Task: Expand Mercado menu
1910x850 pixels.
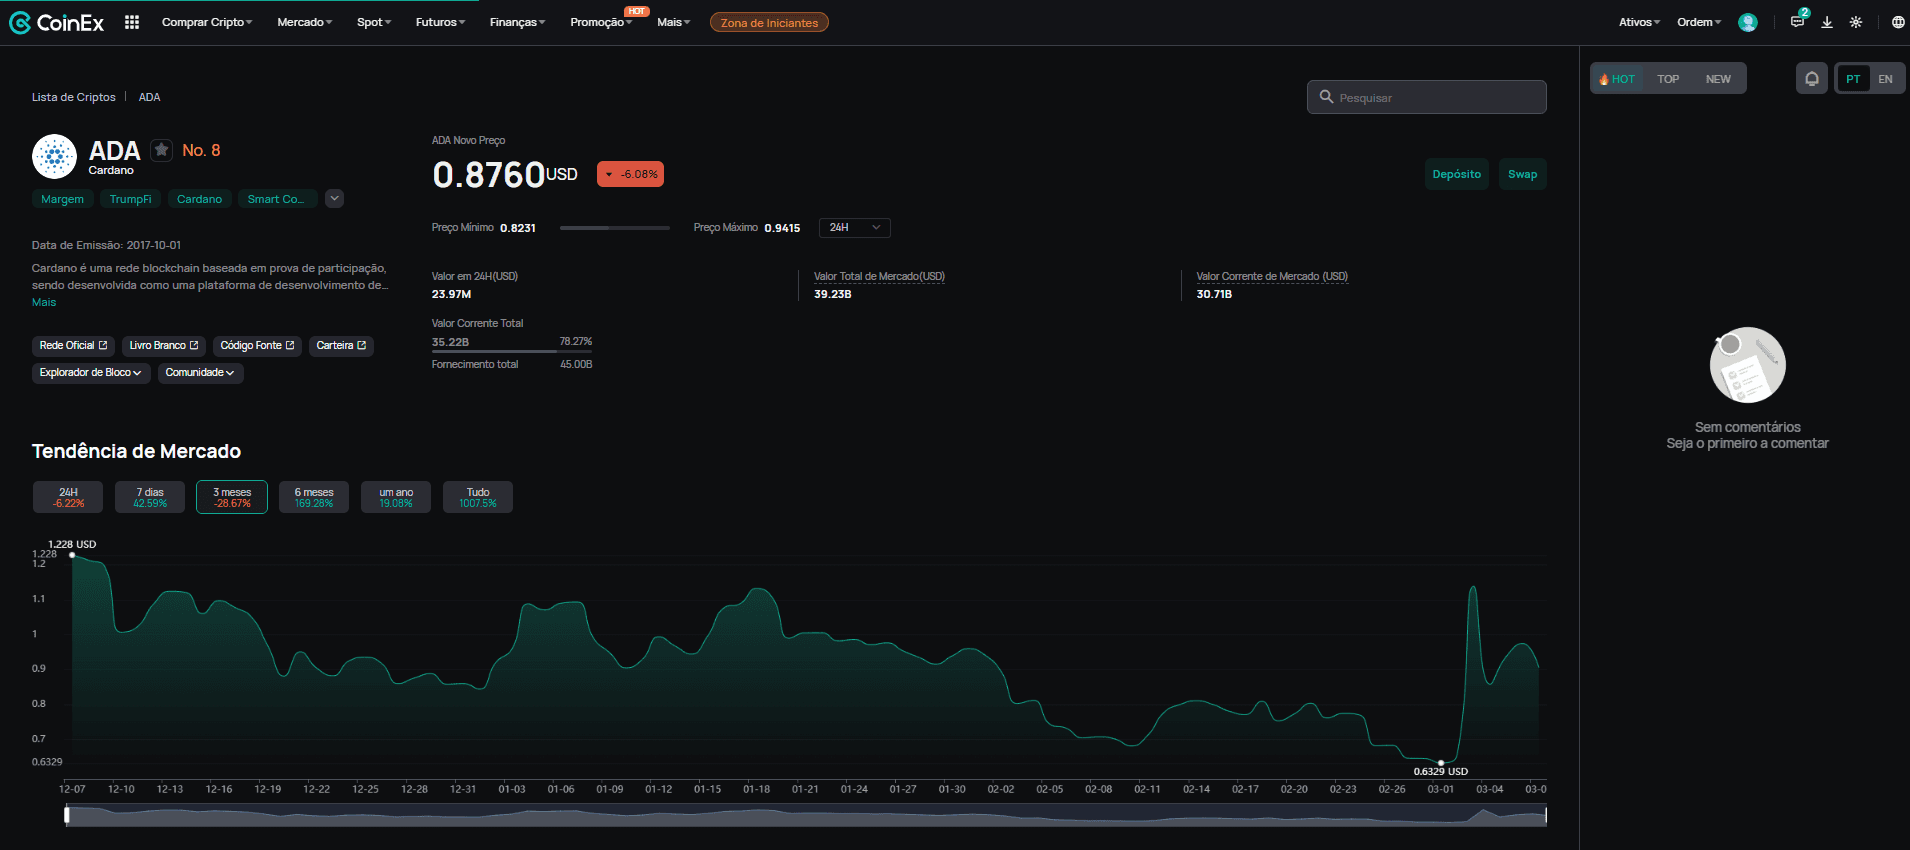Action: point(304,22)
